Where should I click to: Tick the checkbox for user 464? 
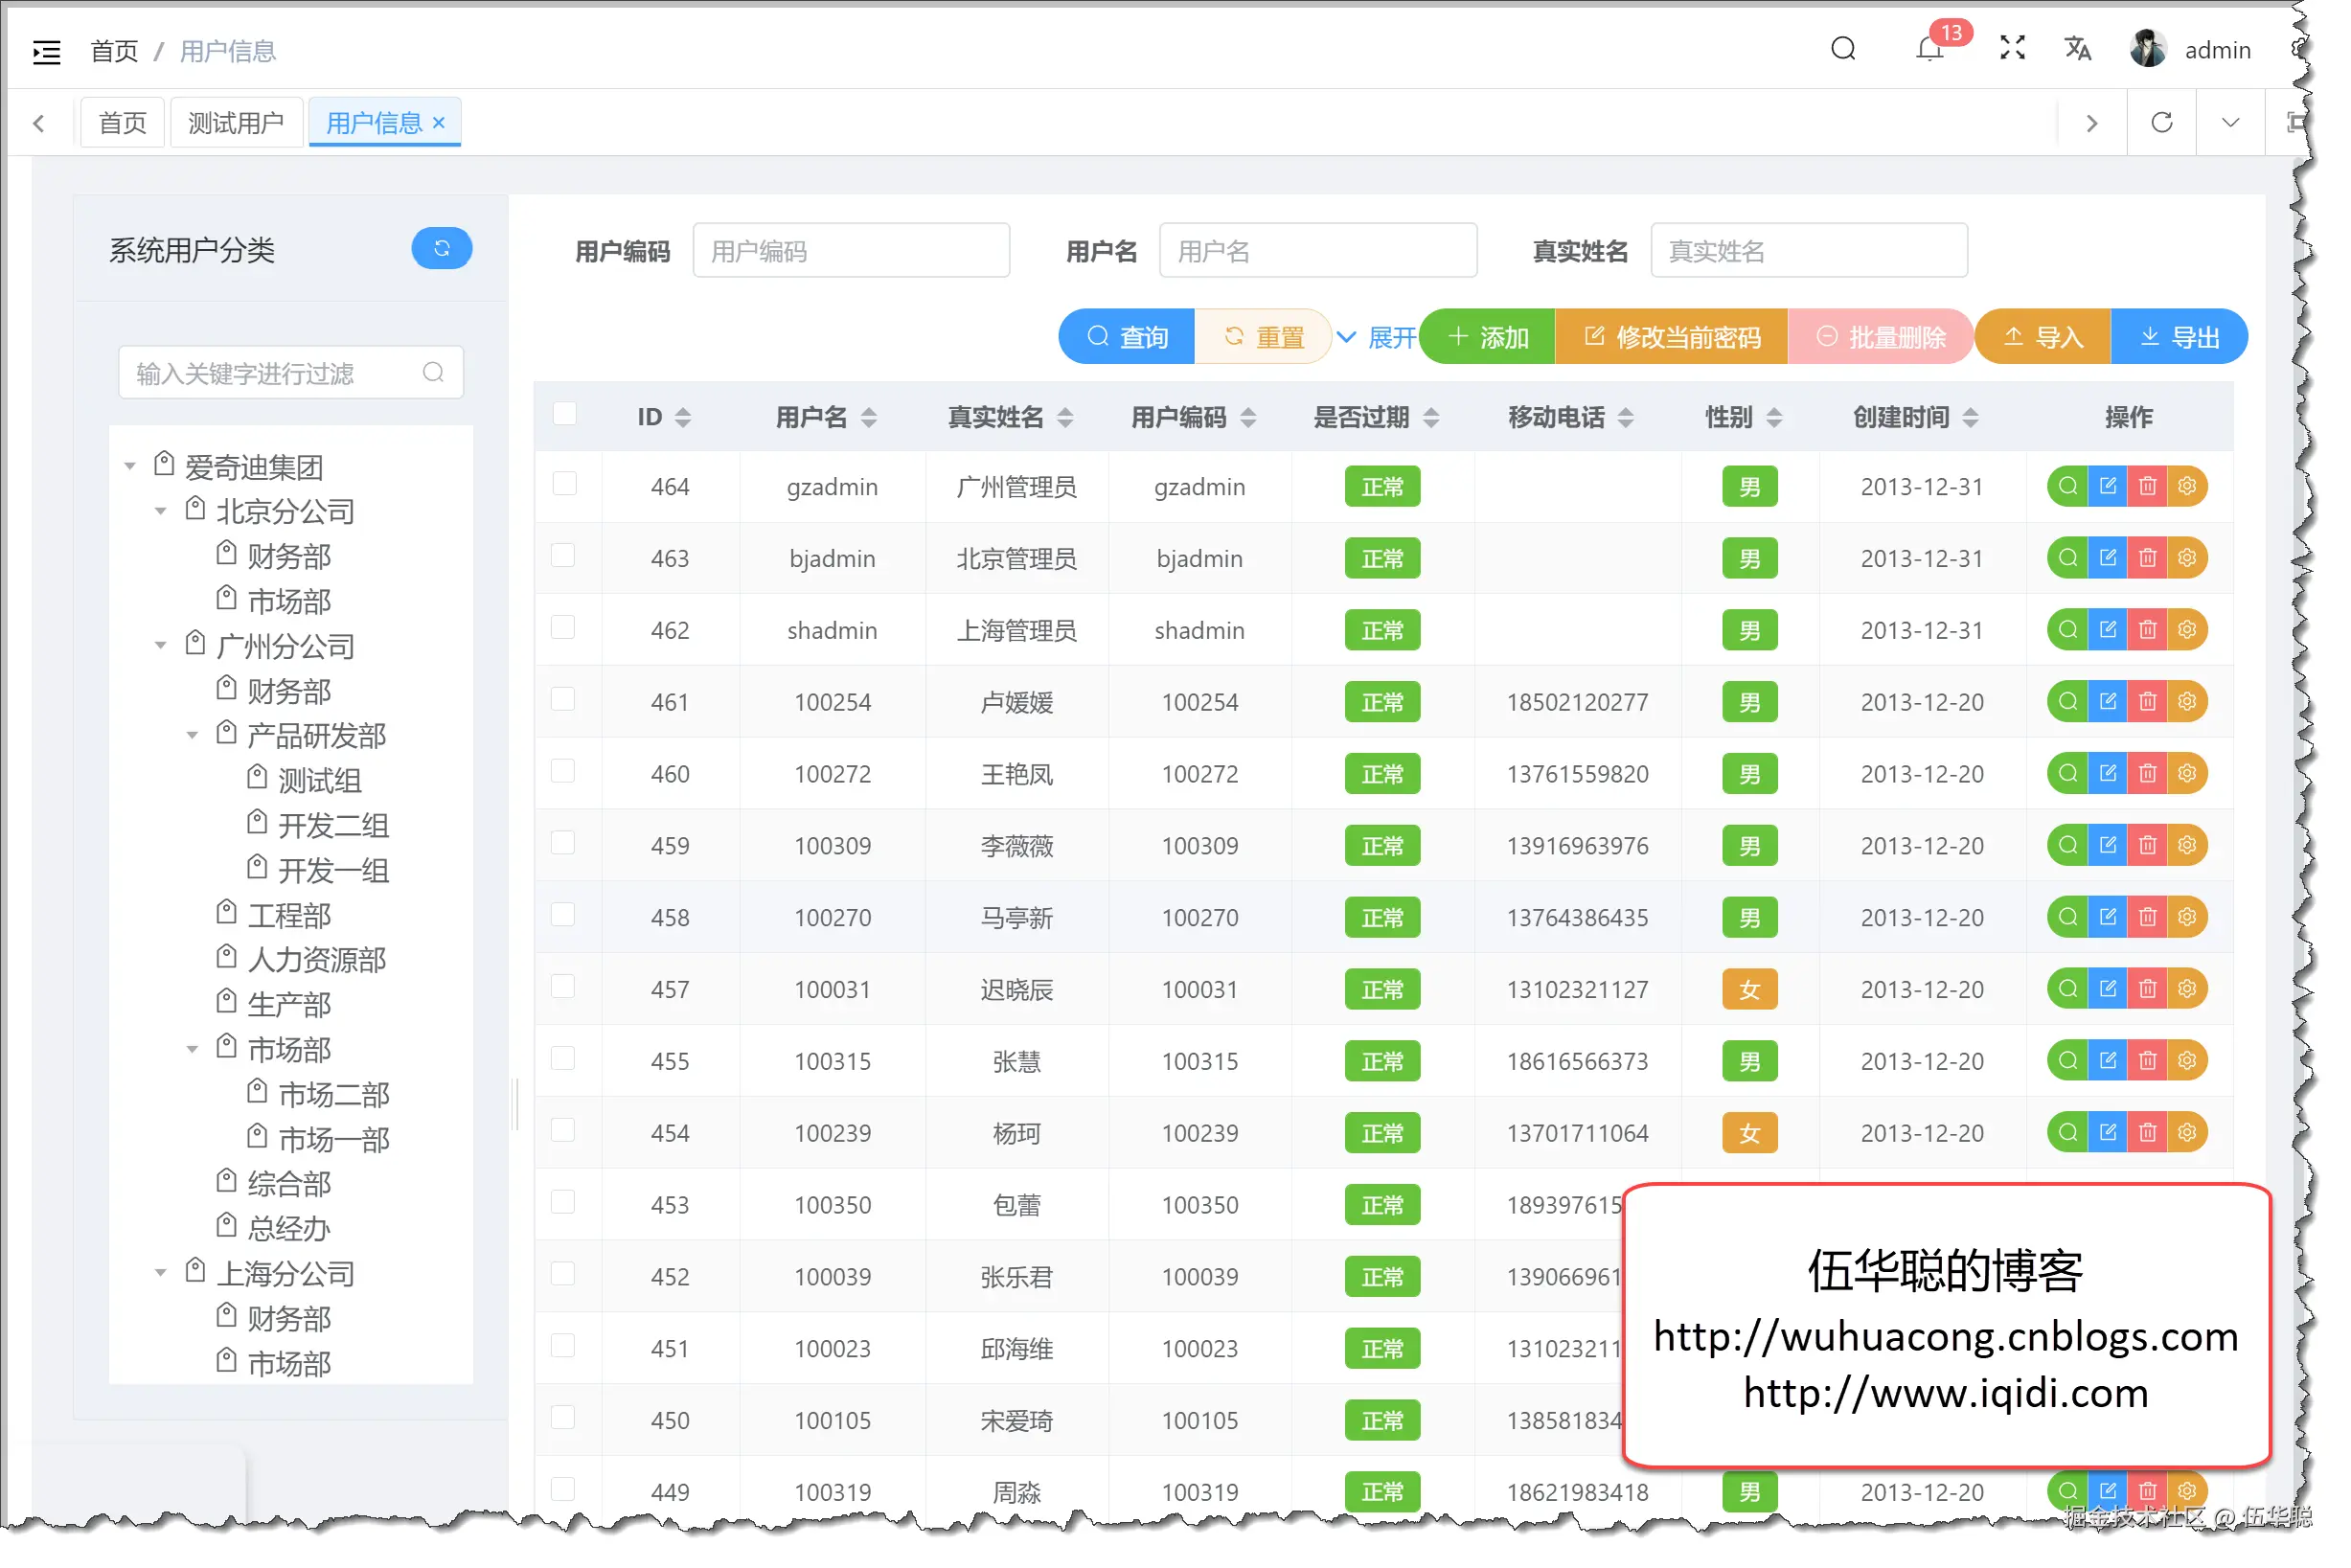pyautogui.click(x=565, y=485)
